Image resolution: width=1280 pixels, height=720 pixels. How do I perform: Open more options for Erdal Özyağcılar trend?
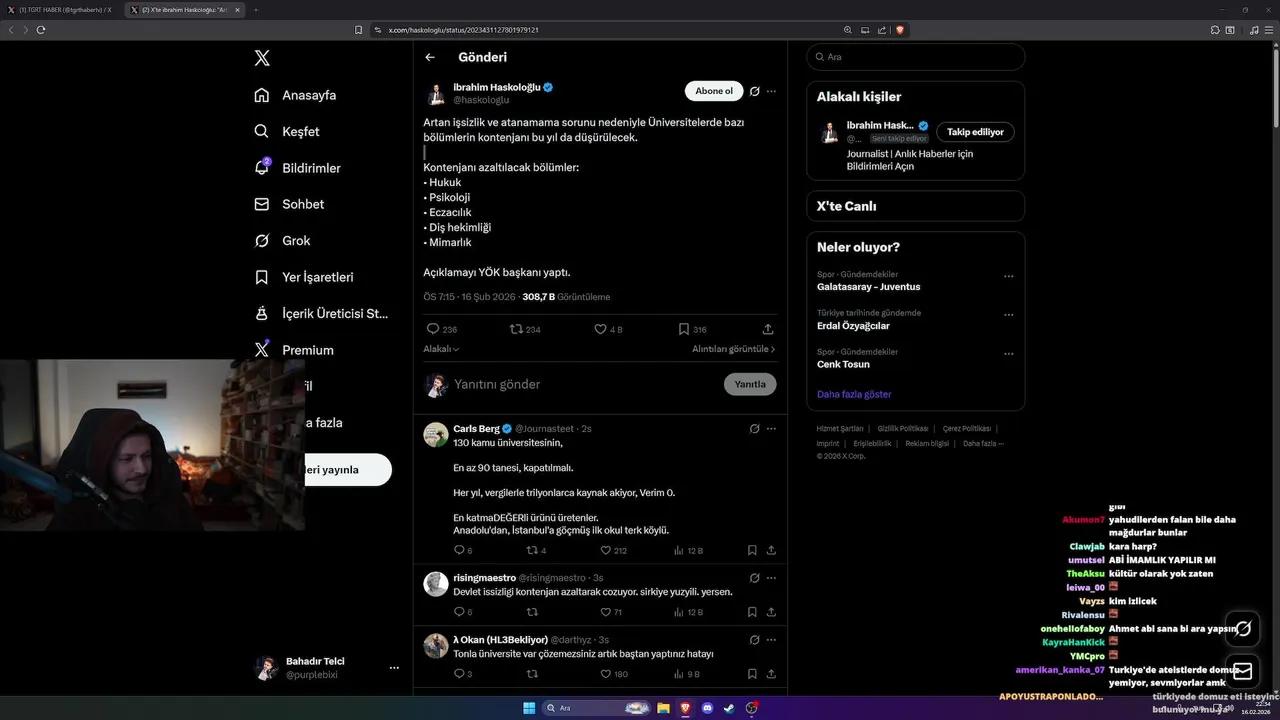pos(1009,315)
